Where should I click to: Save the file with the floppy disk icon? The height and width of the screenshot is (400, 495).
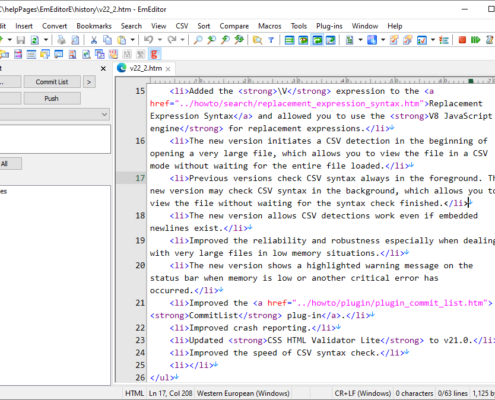tap(21, 40)
